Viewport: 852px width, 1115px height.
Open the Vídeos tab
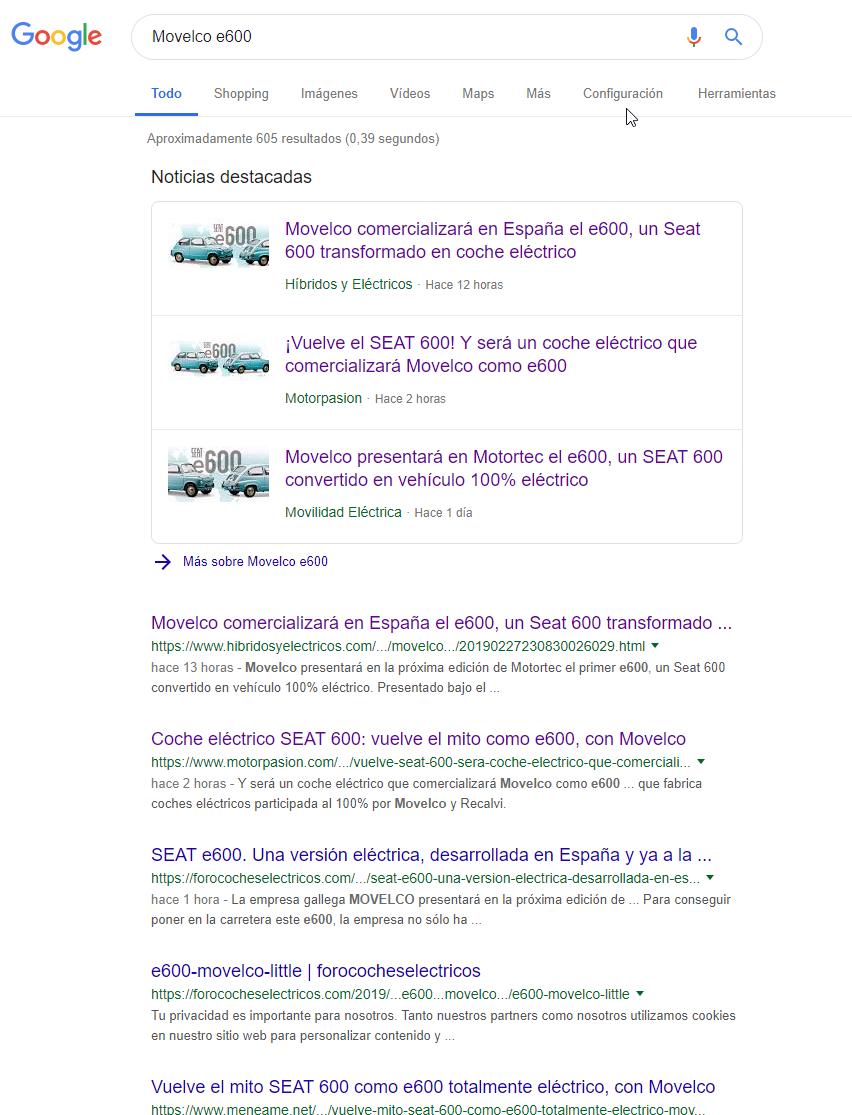[x=410, y=93]
